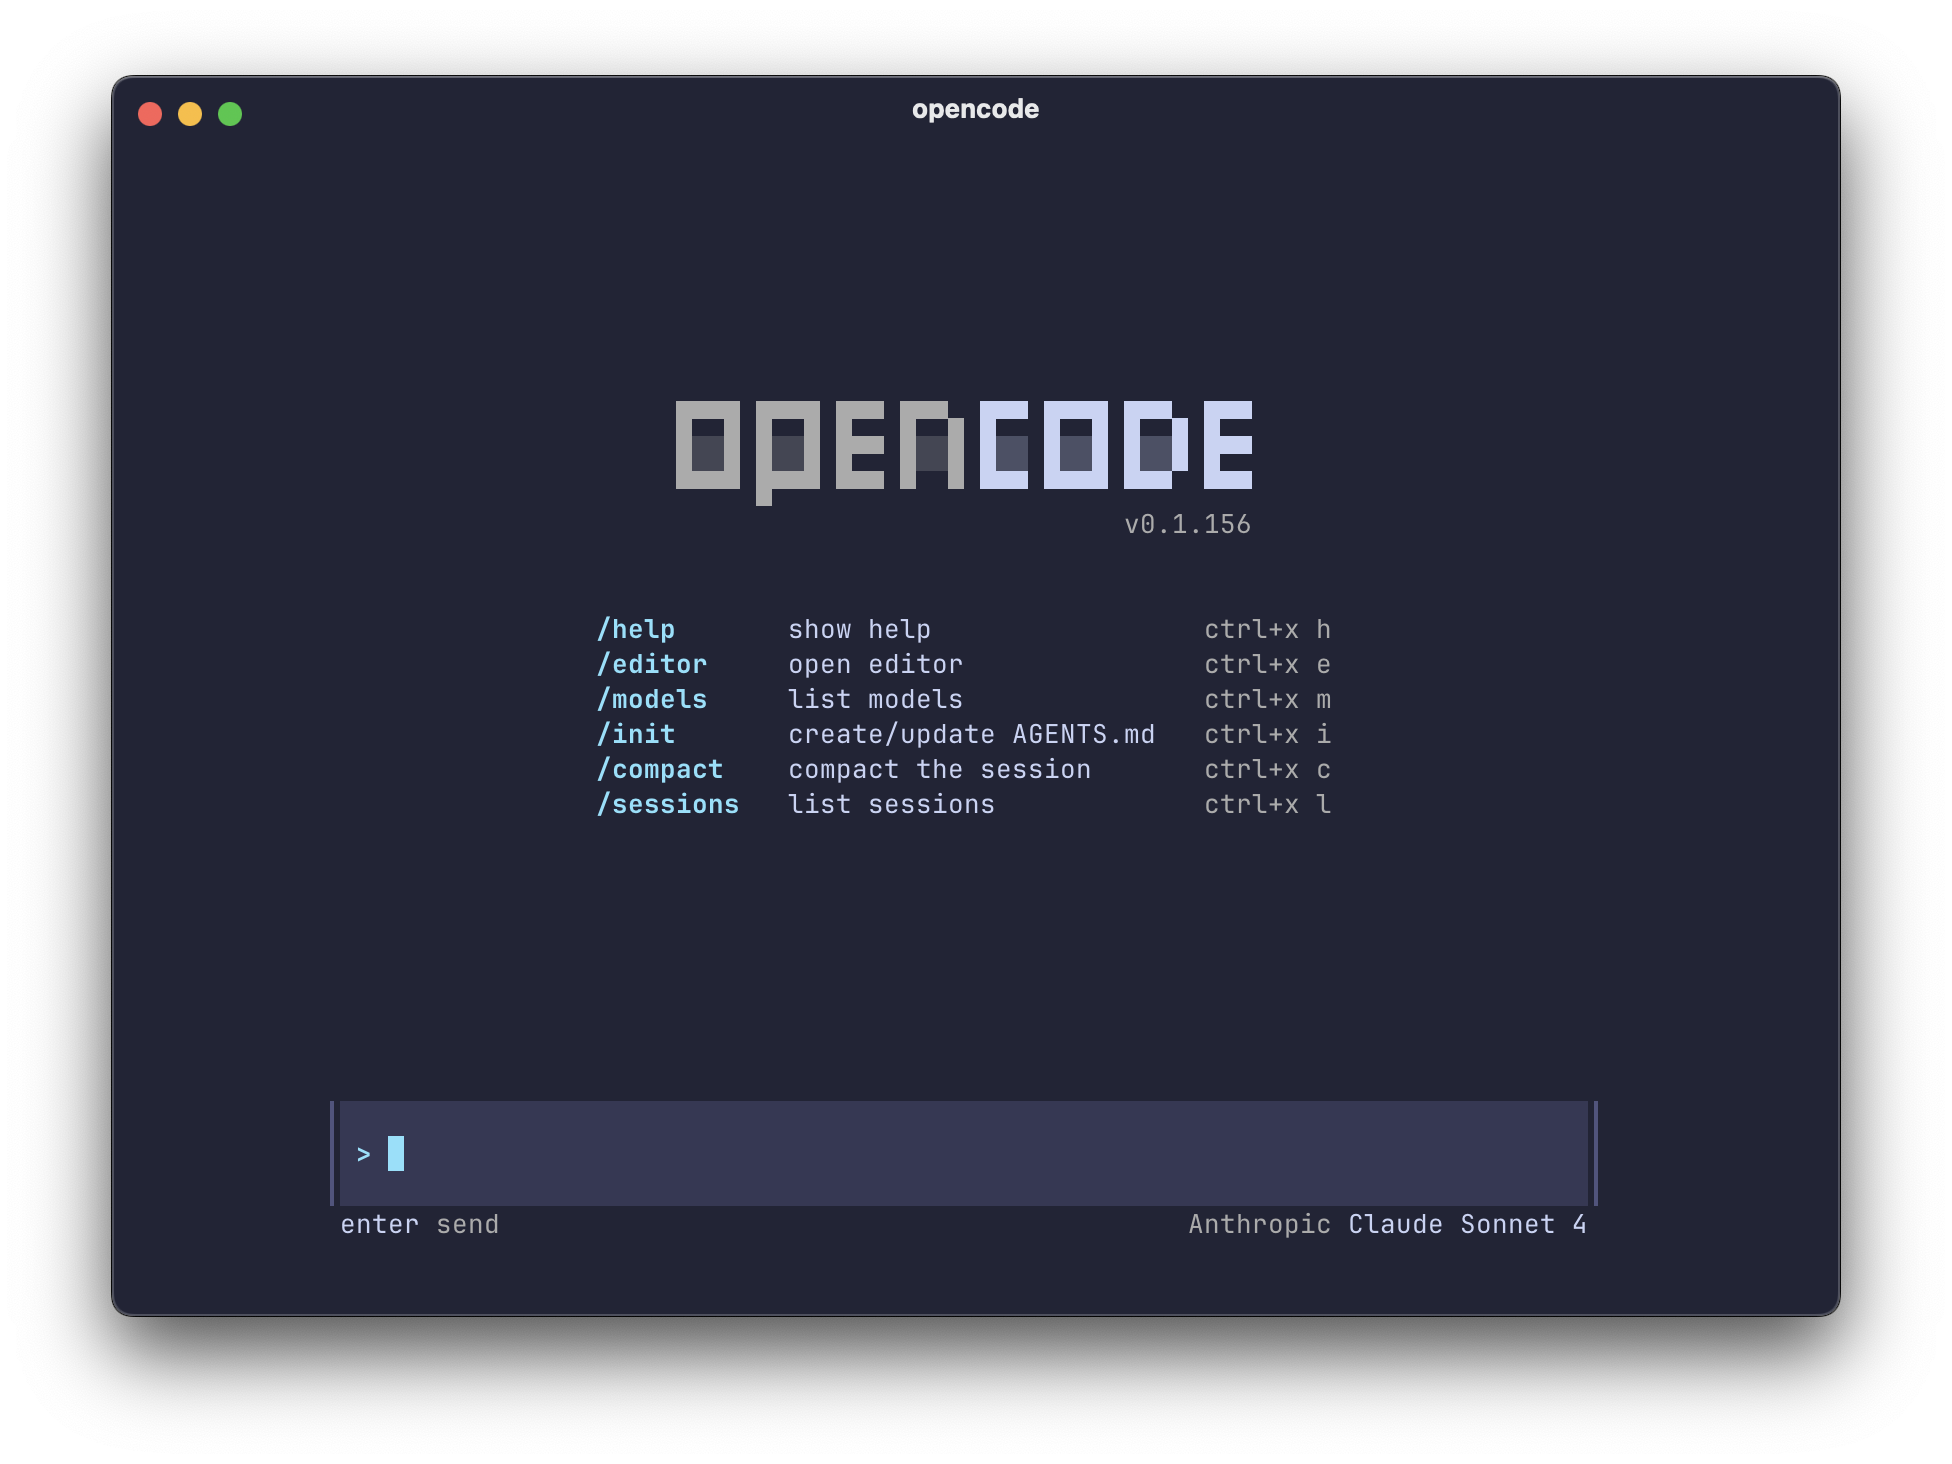
Task: Select the /help command
Action: 636,629
